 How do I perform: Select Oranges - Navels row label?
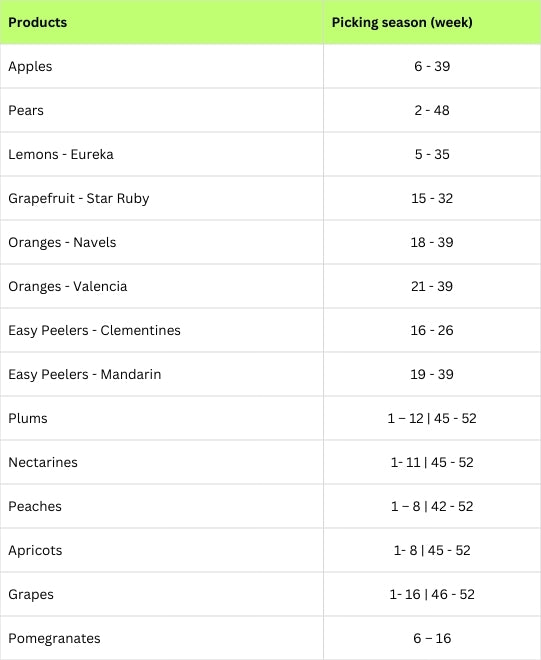pos(62,242)
